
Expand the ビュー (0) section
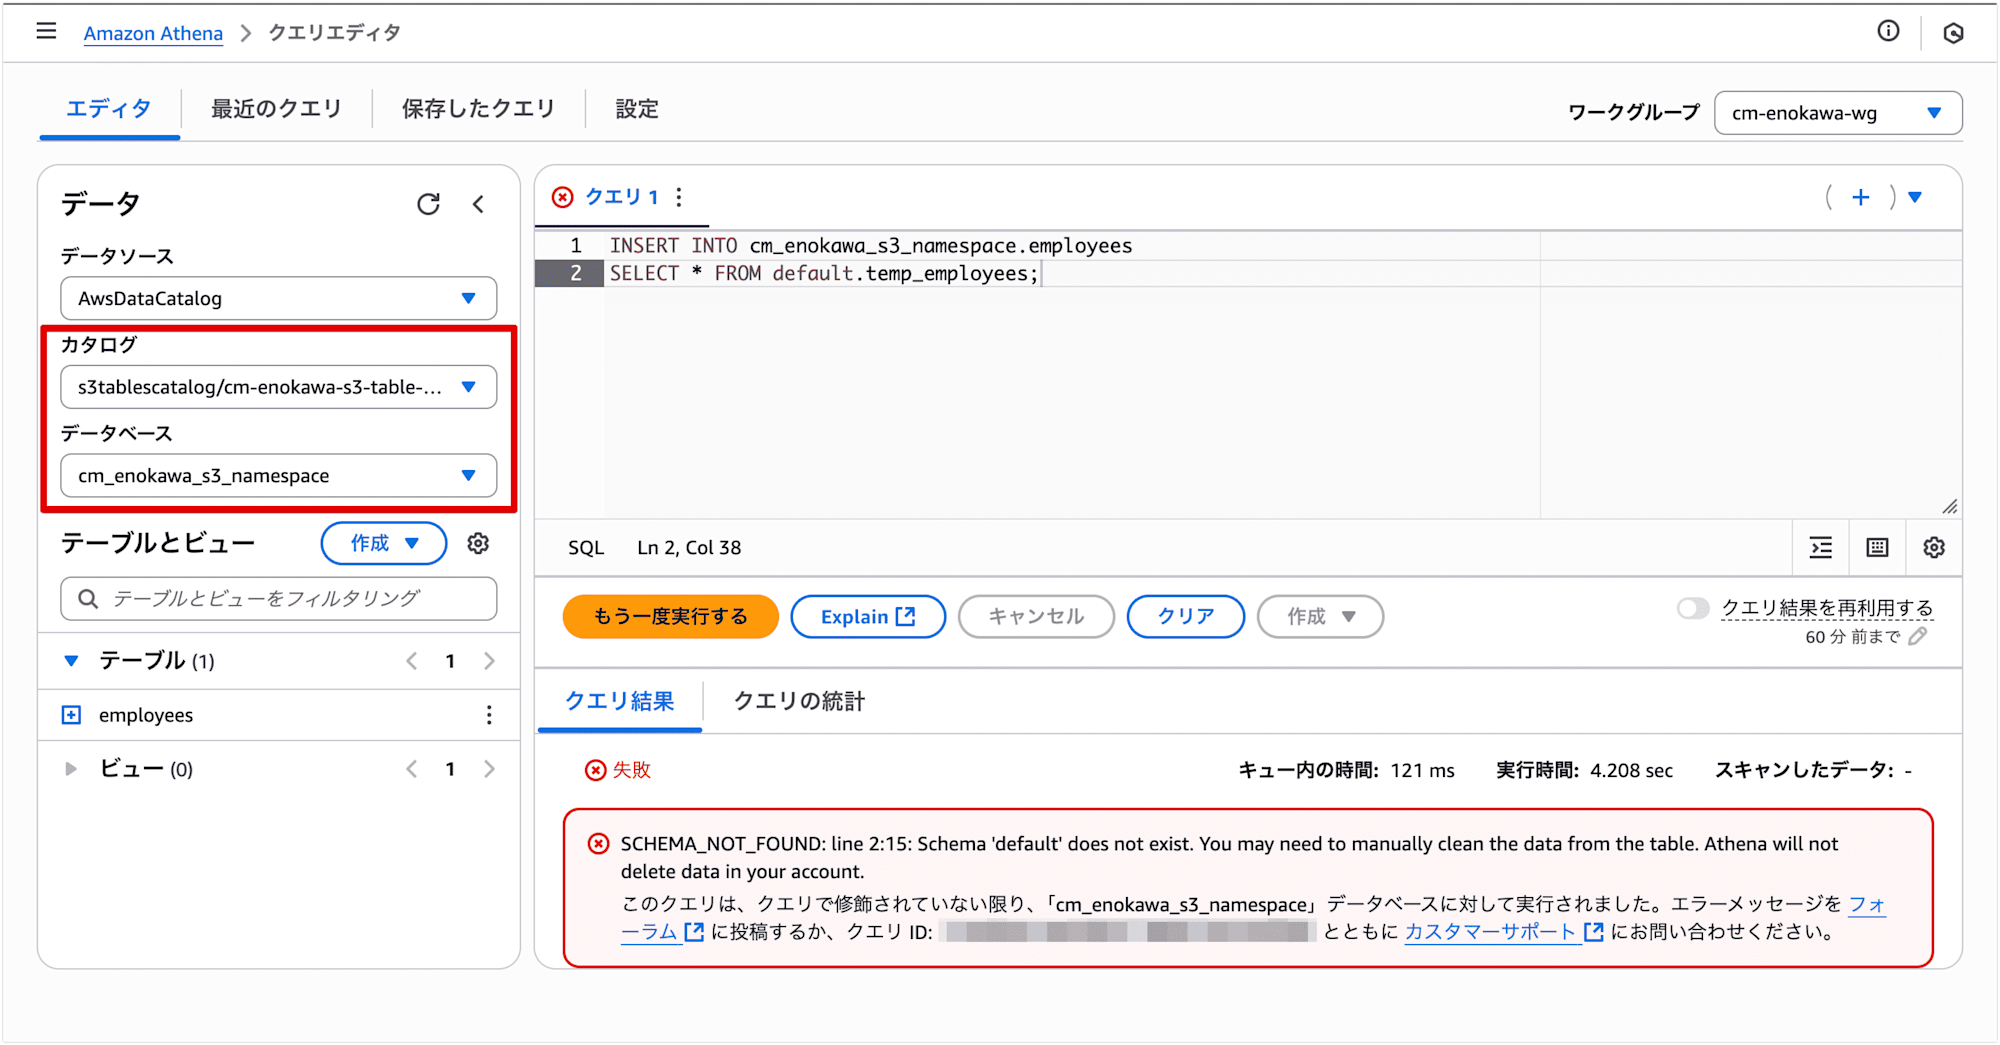pyautogui.click(x=71, y=768)
